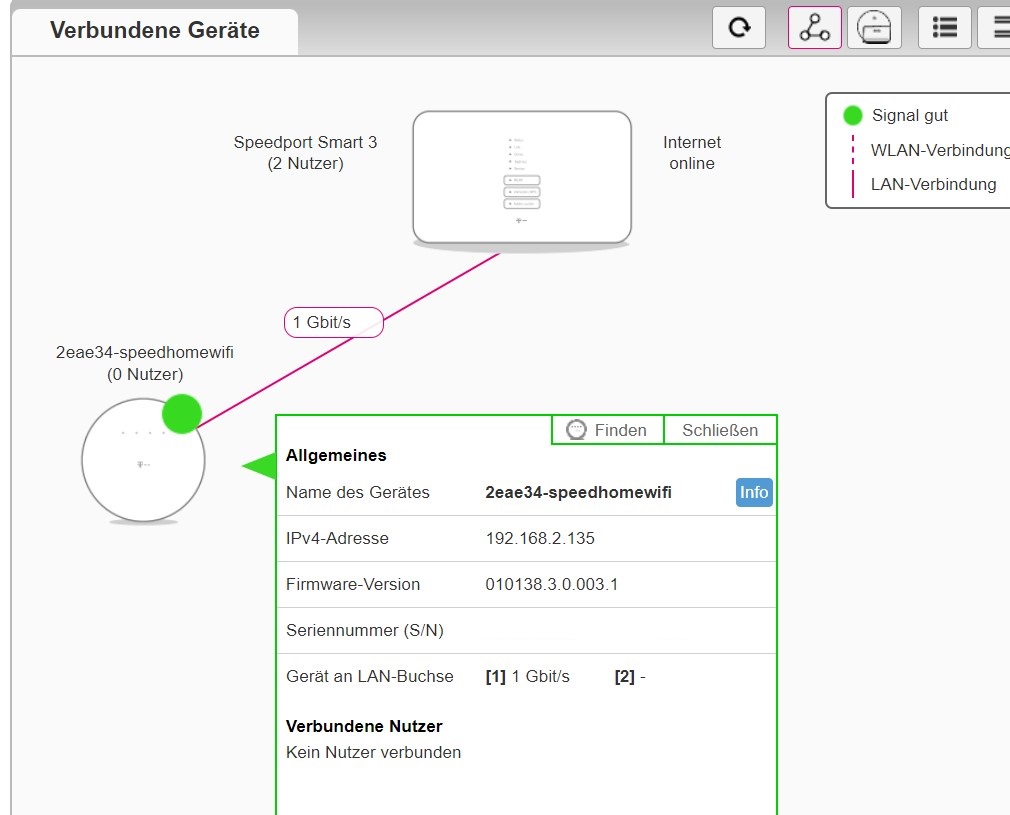Click the 1 Gbit/s connection speed label
Viewport: 1010px width, 815px height.
tap(334, 322)
